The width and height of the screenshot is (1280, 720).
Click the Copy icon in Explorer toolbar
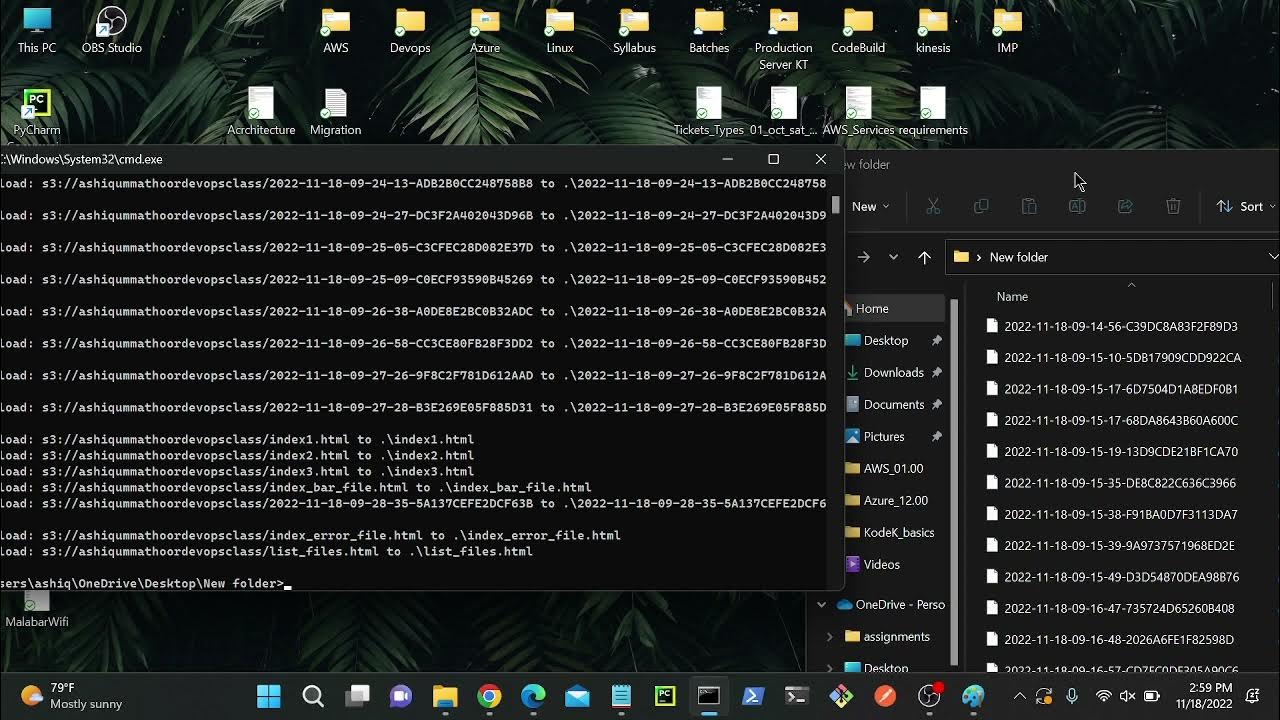(x=981, y=206)
